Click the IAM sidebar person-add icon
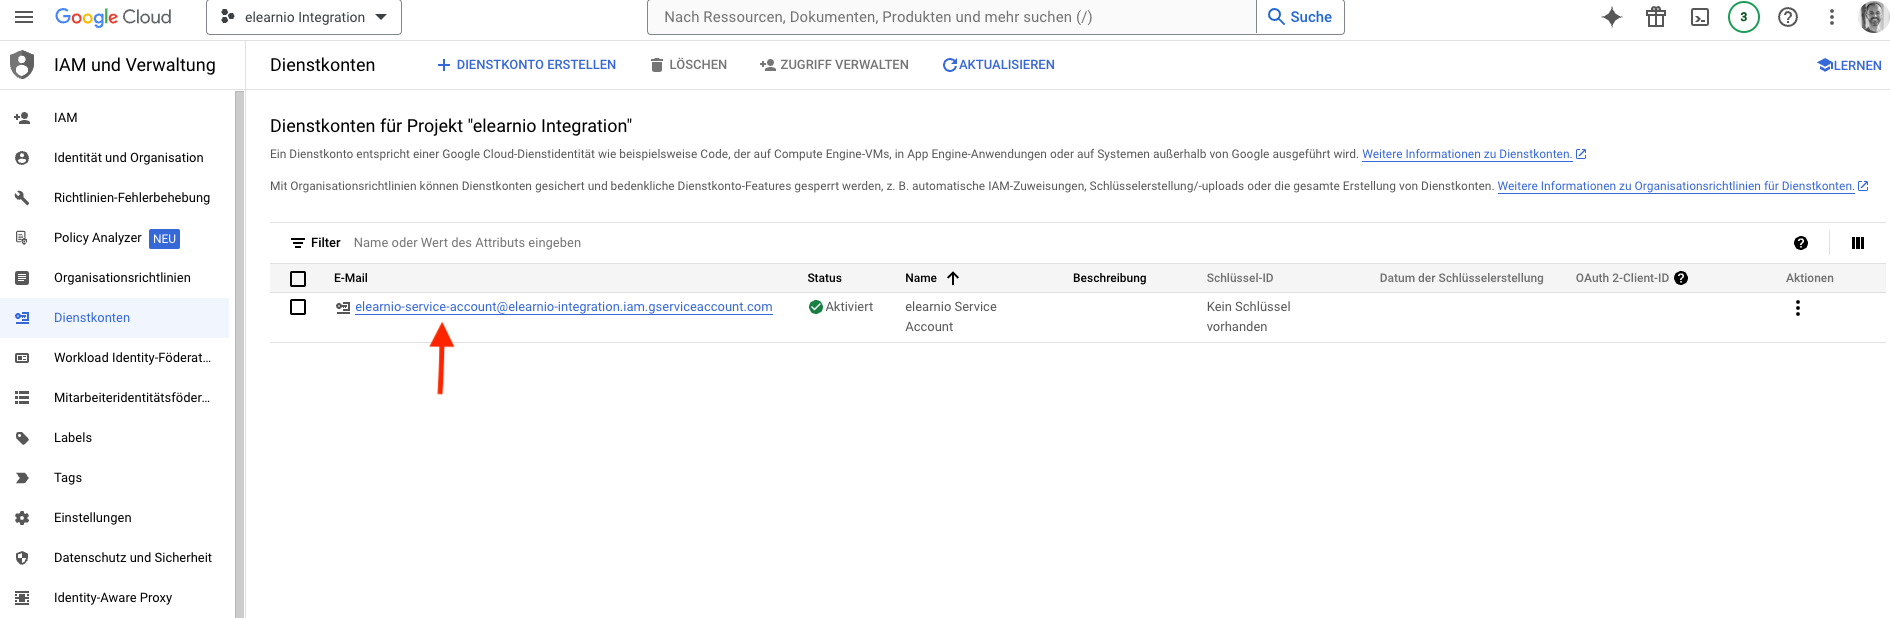This screenshot has height=618, width=1890. coord(22,118)
